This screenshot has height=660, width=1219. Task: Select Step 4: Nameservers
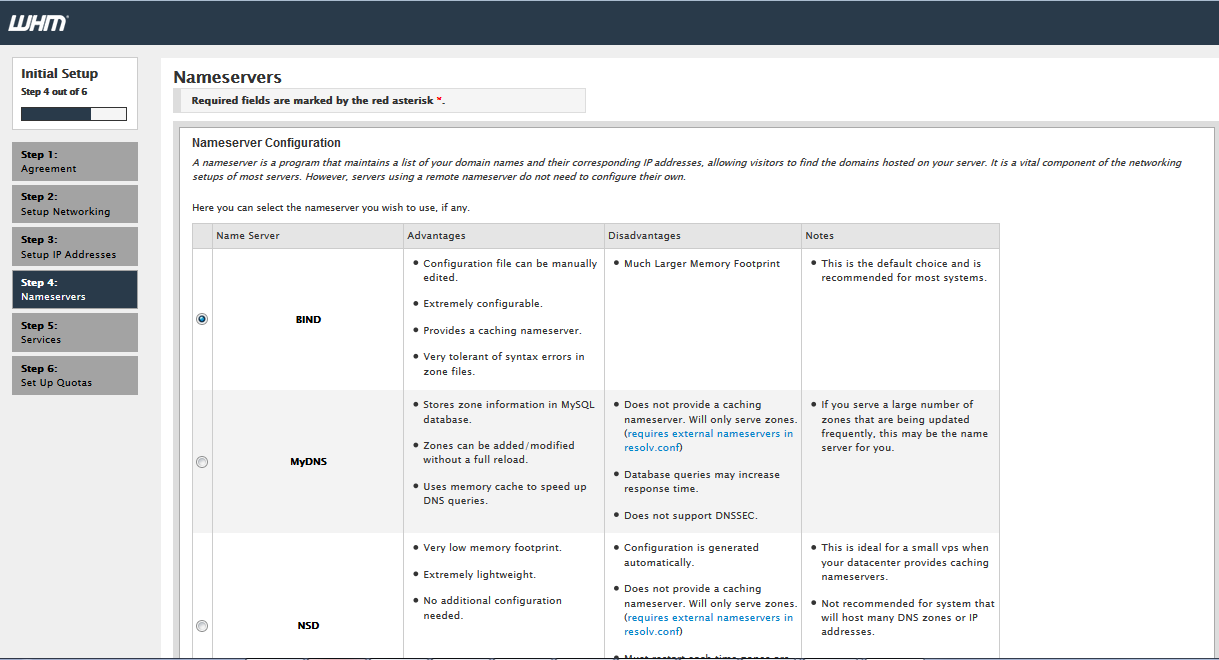coord(75,290)
